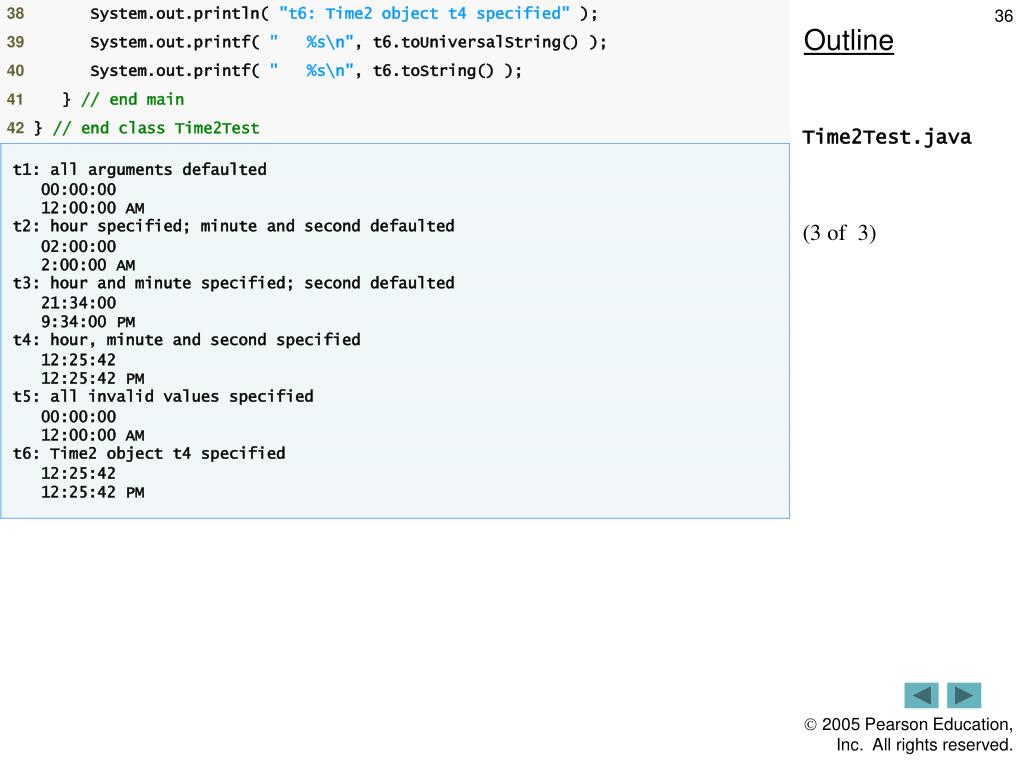Viewport: 1024px width, 768px height.
Task: Click the "// end class Time2Test" comment
Action: tap(156, 128)
